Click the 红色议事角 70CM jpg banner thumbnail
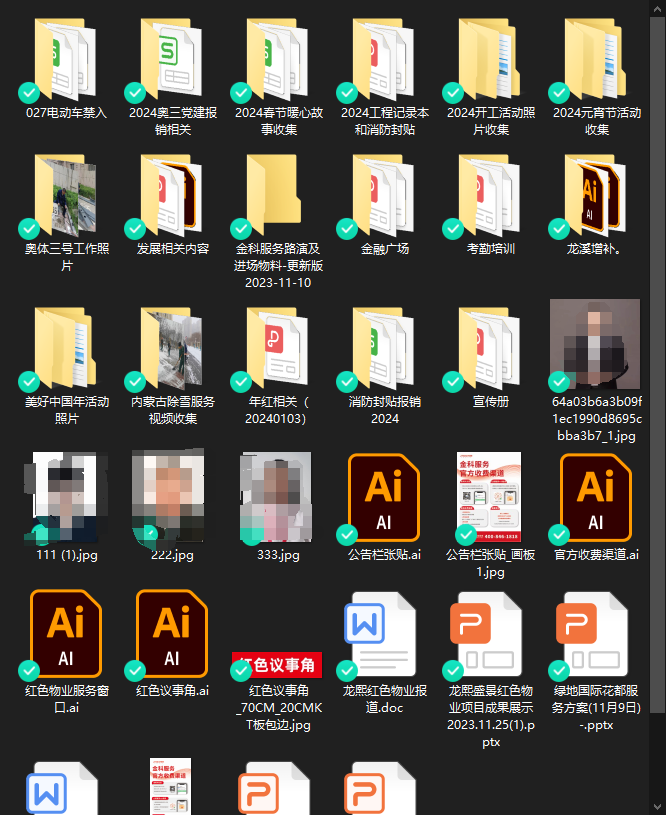This screenshot has width=666, height=815. coord(278,665)
